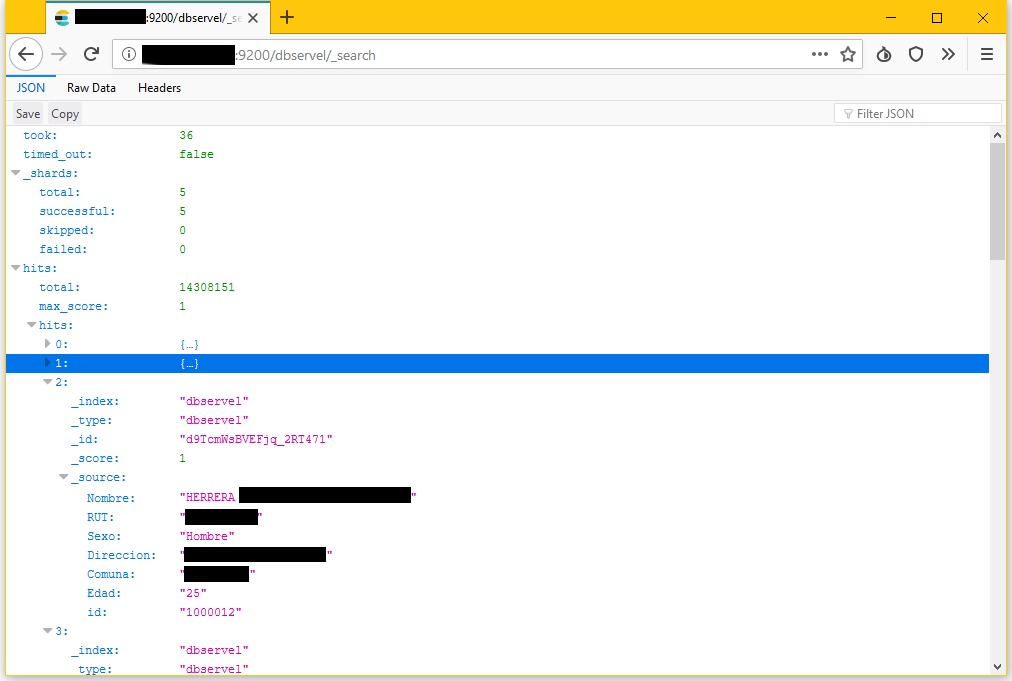
Task: Switch to the Headers tab
Action: pos(159,88)
